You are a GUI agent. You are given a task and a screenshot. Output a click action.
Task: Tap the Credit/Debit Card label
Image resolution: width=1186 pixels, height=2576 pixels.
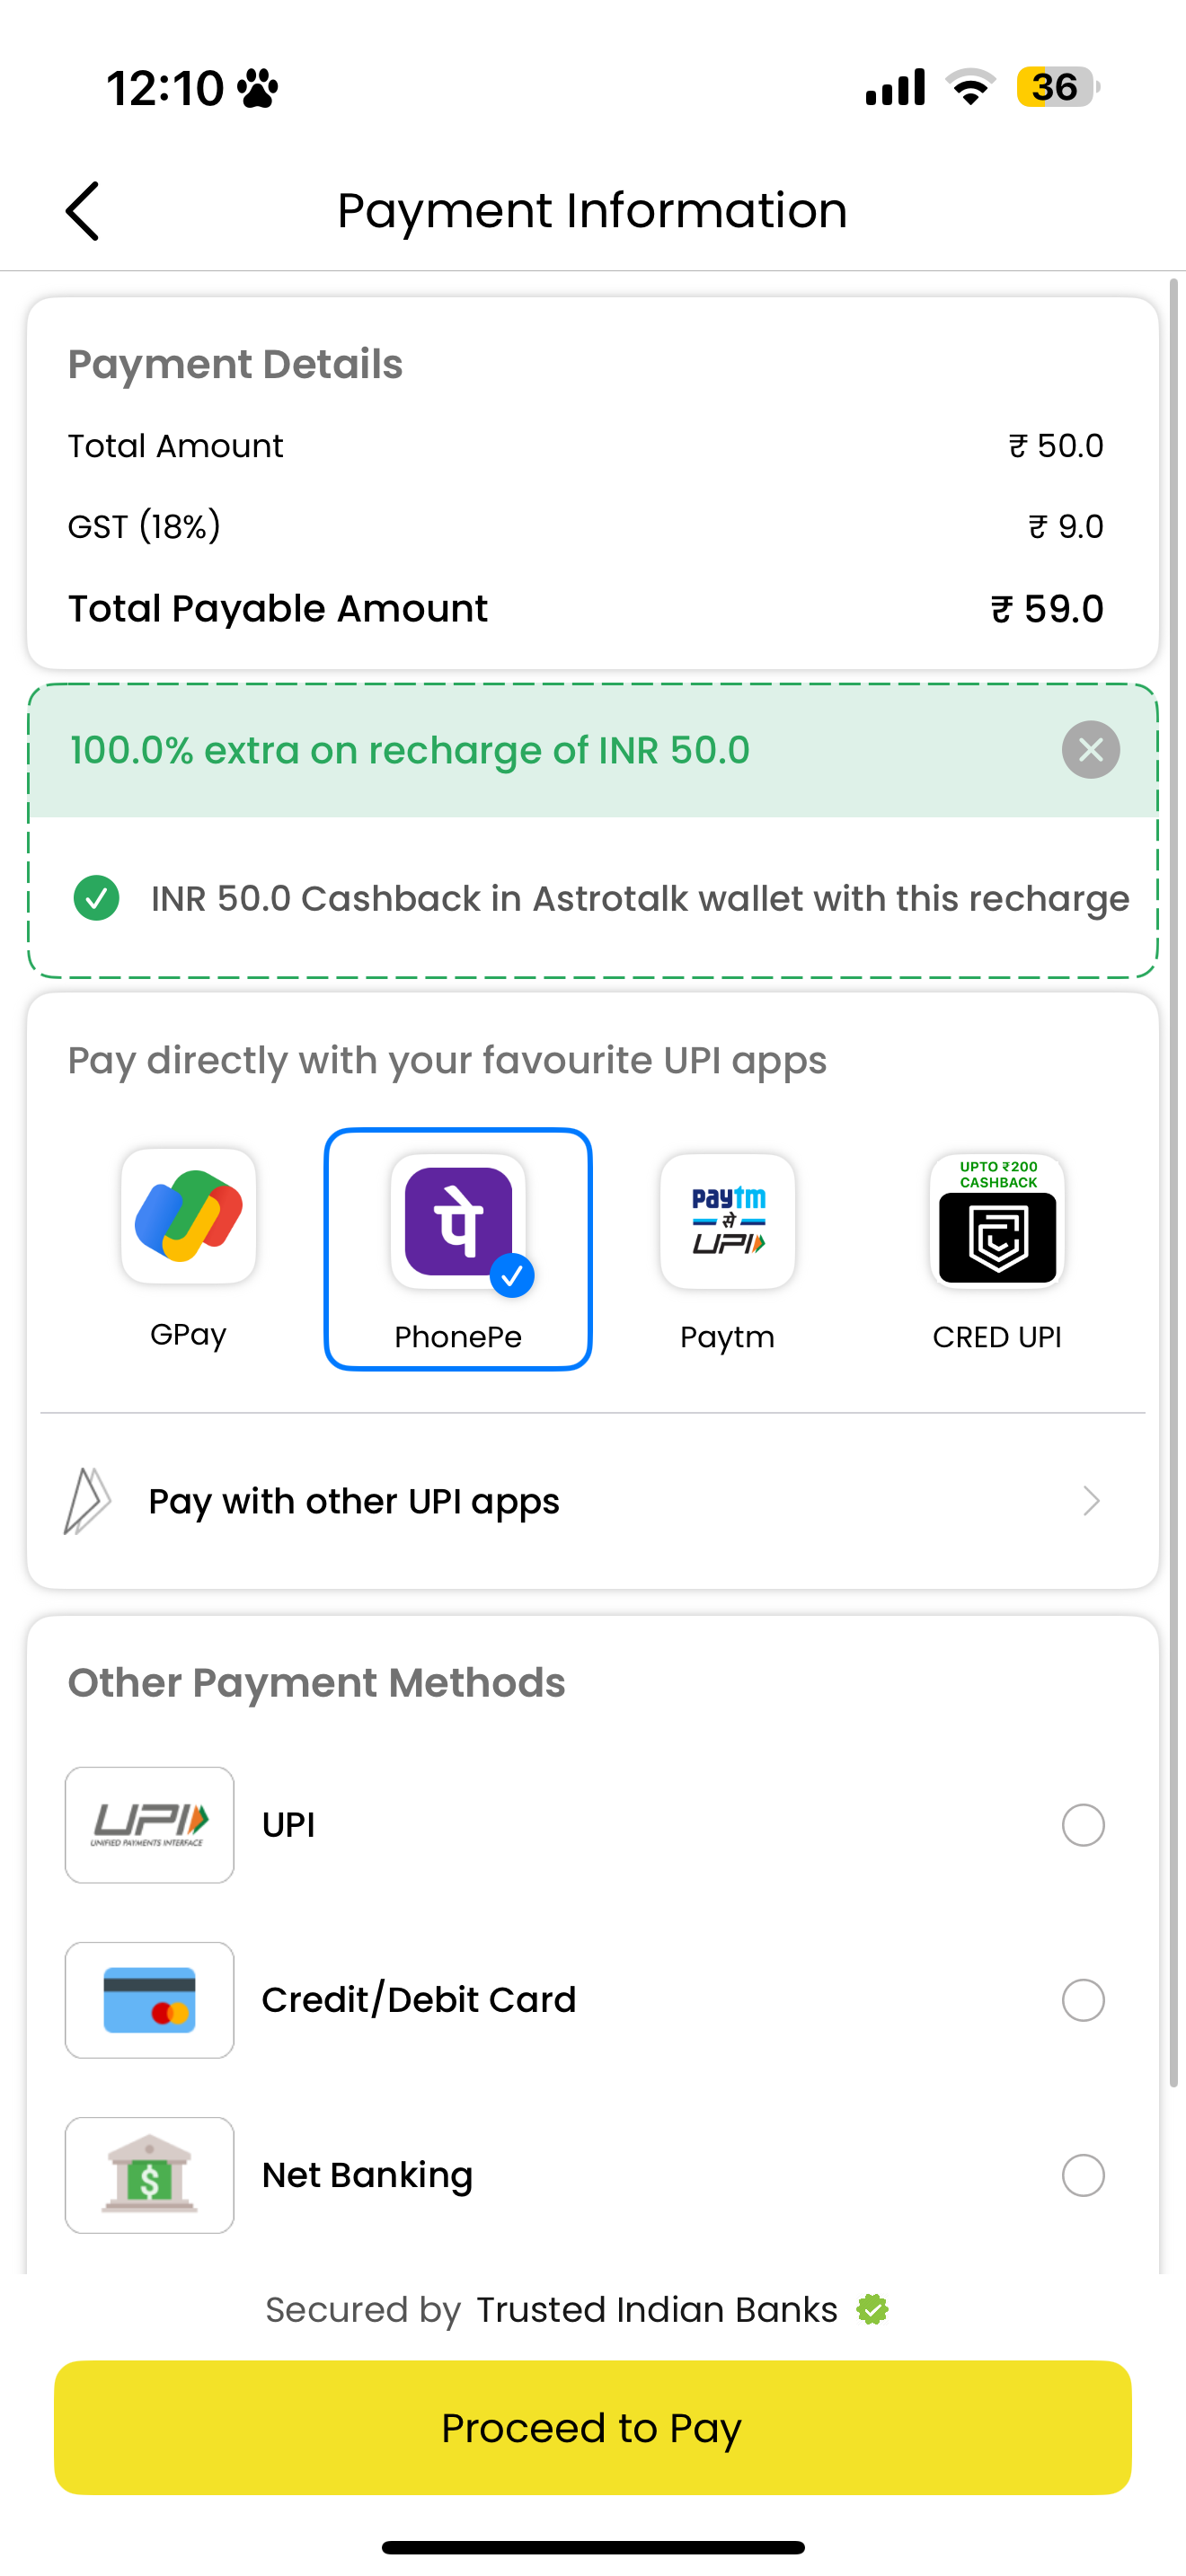419,2000
